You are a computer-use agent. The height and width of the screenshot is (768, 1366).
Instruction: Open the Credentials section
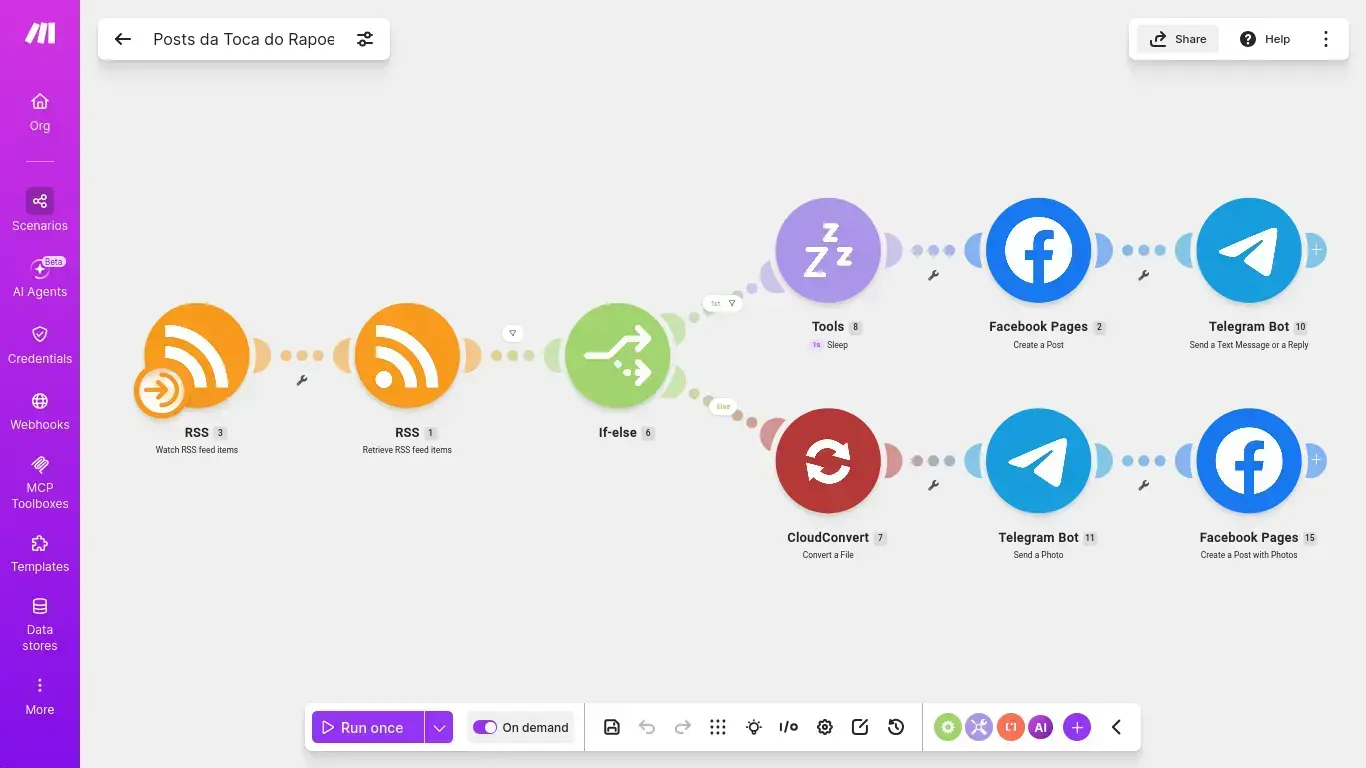tap(40, 344)
